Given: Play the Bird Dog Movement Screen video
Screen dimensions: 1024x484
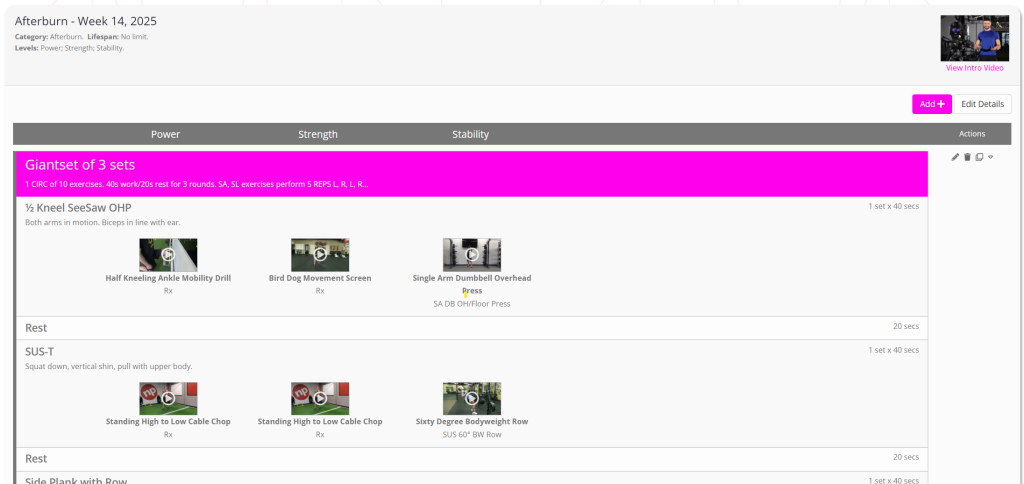Looking at the screenshot, I should click(x=320, y=255).
